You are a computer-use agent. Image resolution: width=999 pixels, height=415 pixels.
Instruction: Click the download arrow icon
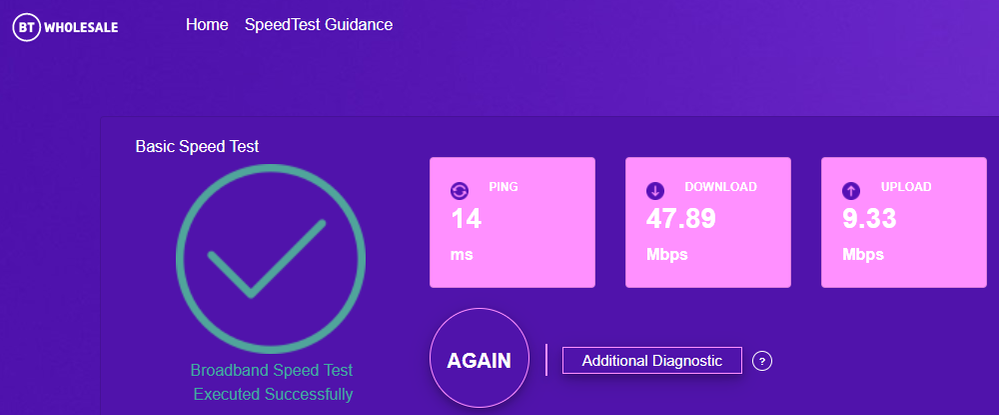pos(655,190)
